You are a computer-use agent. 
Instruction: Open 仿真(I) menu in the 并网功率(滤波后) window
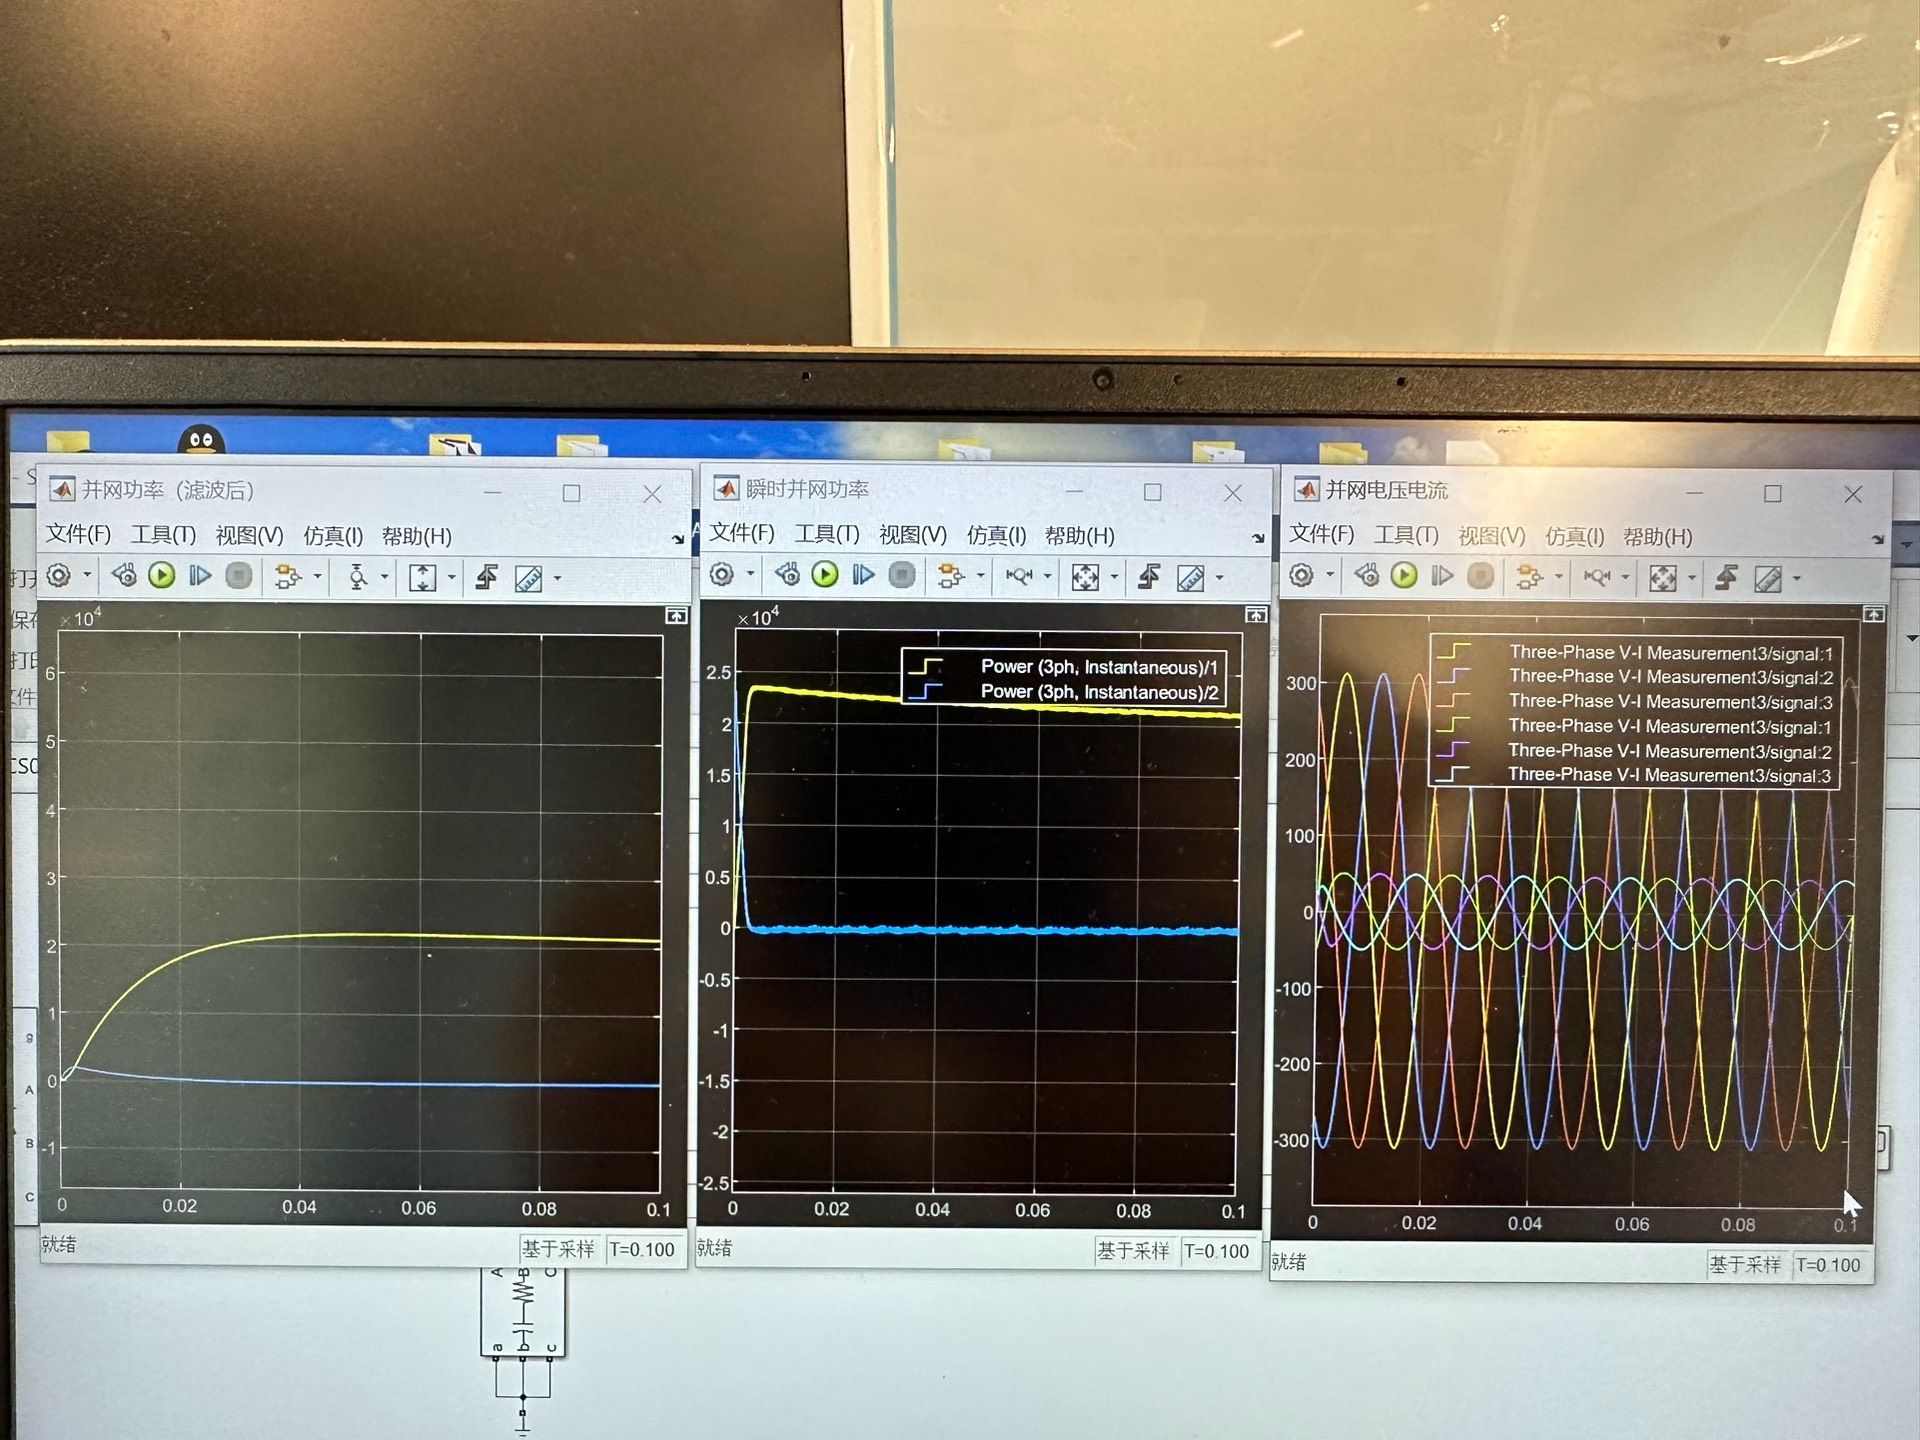click(333, 536)
